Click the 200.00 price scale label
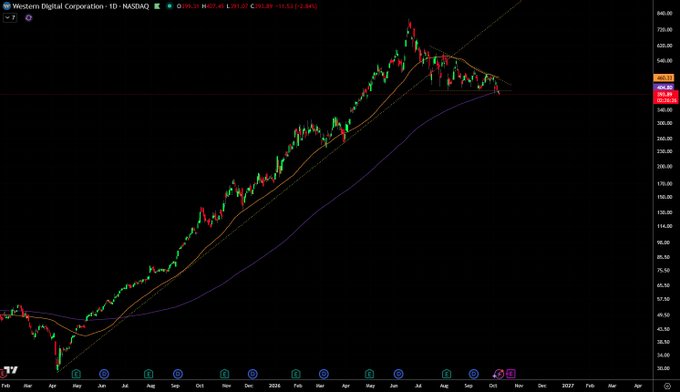The image size is (680, 392). tap(664, 167)
